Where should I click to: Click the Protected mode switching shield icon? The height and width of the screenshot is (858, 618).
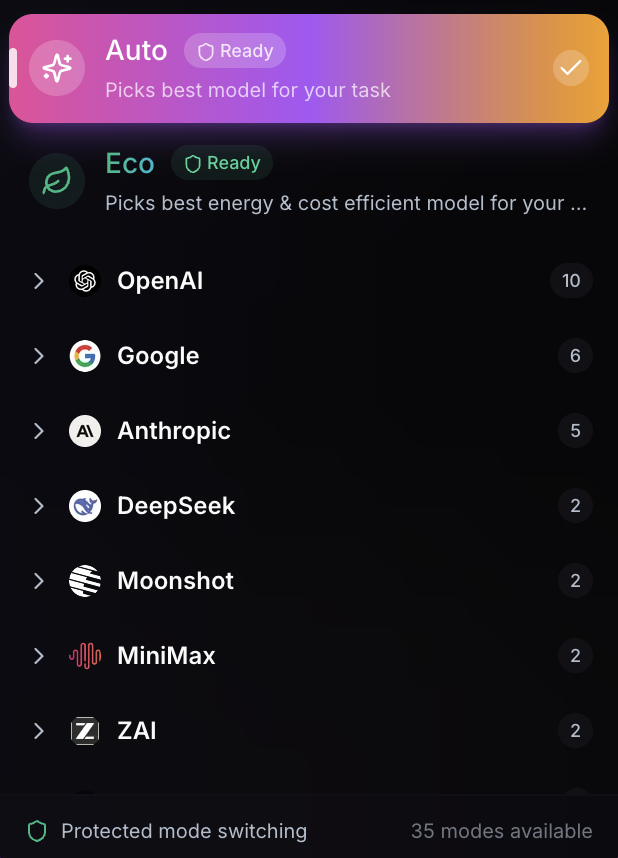(37, 831)
